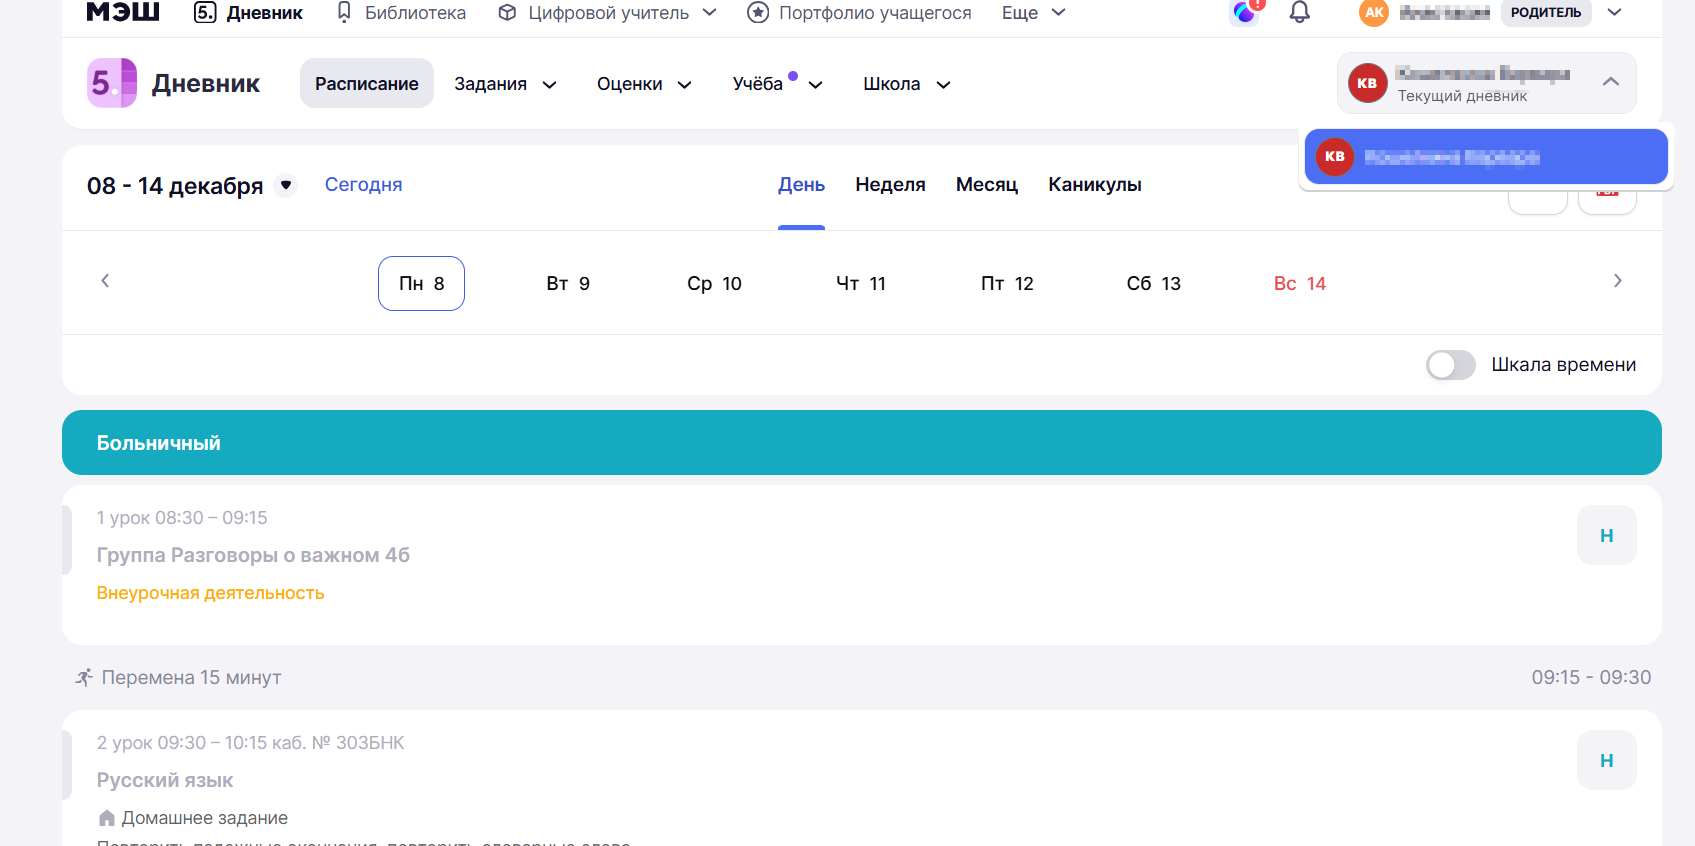Open the user account chevron next to РОДИТЕЛЬ

pos(1615,12)
